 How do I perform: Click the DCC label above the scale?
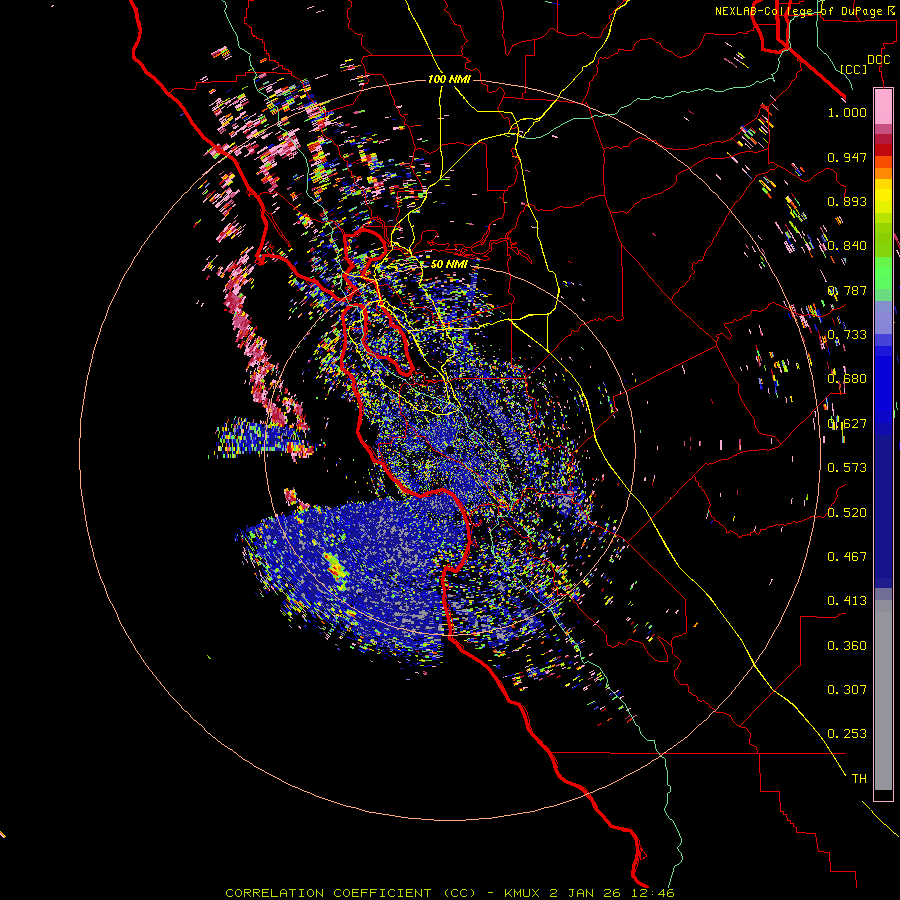point(878,60)
